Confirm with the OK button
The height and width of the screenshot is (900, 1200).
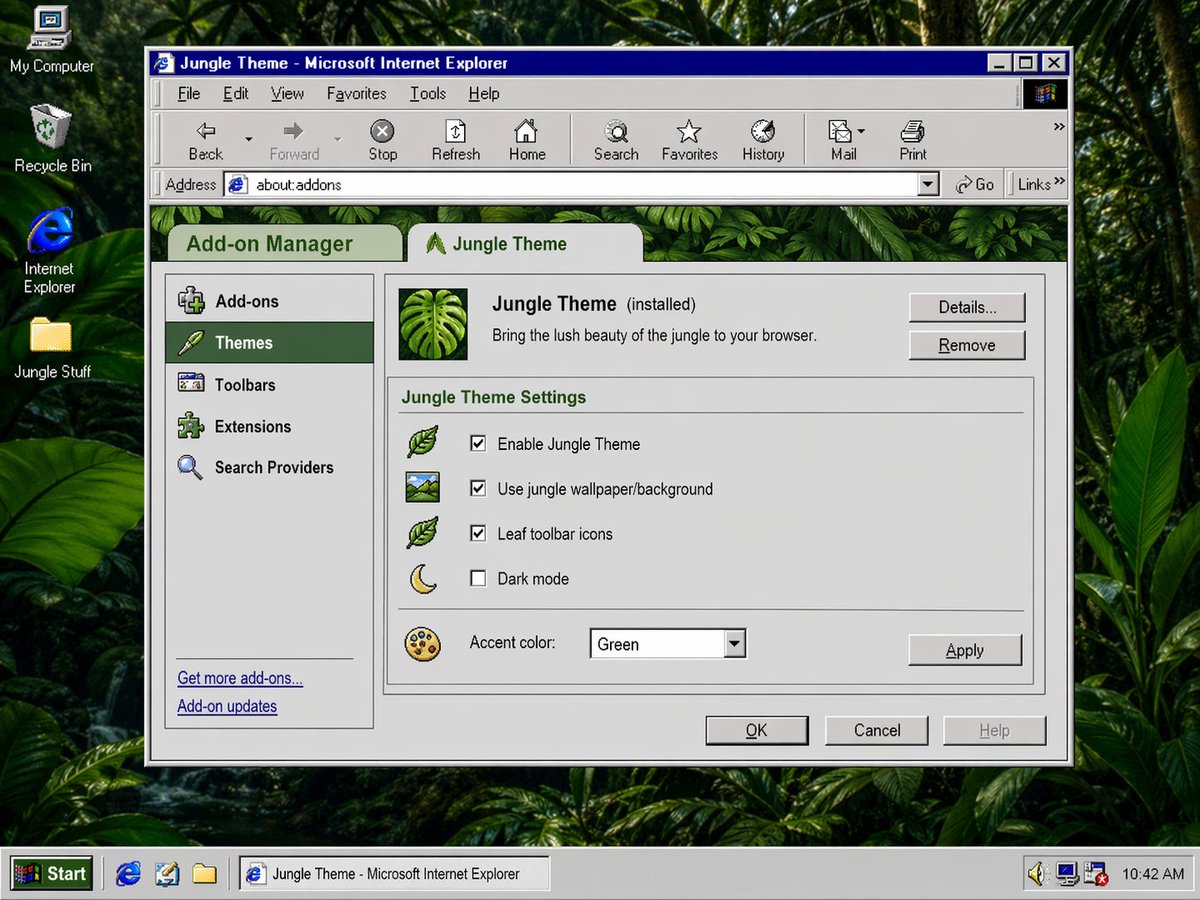click(x=757, y=730)
